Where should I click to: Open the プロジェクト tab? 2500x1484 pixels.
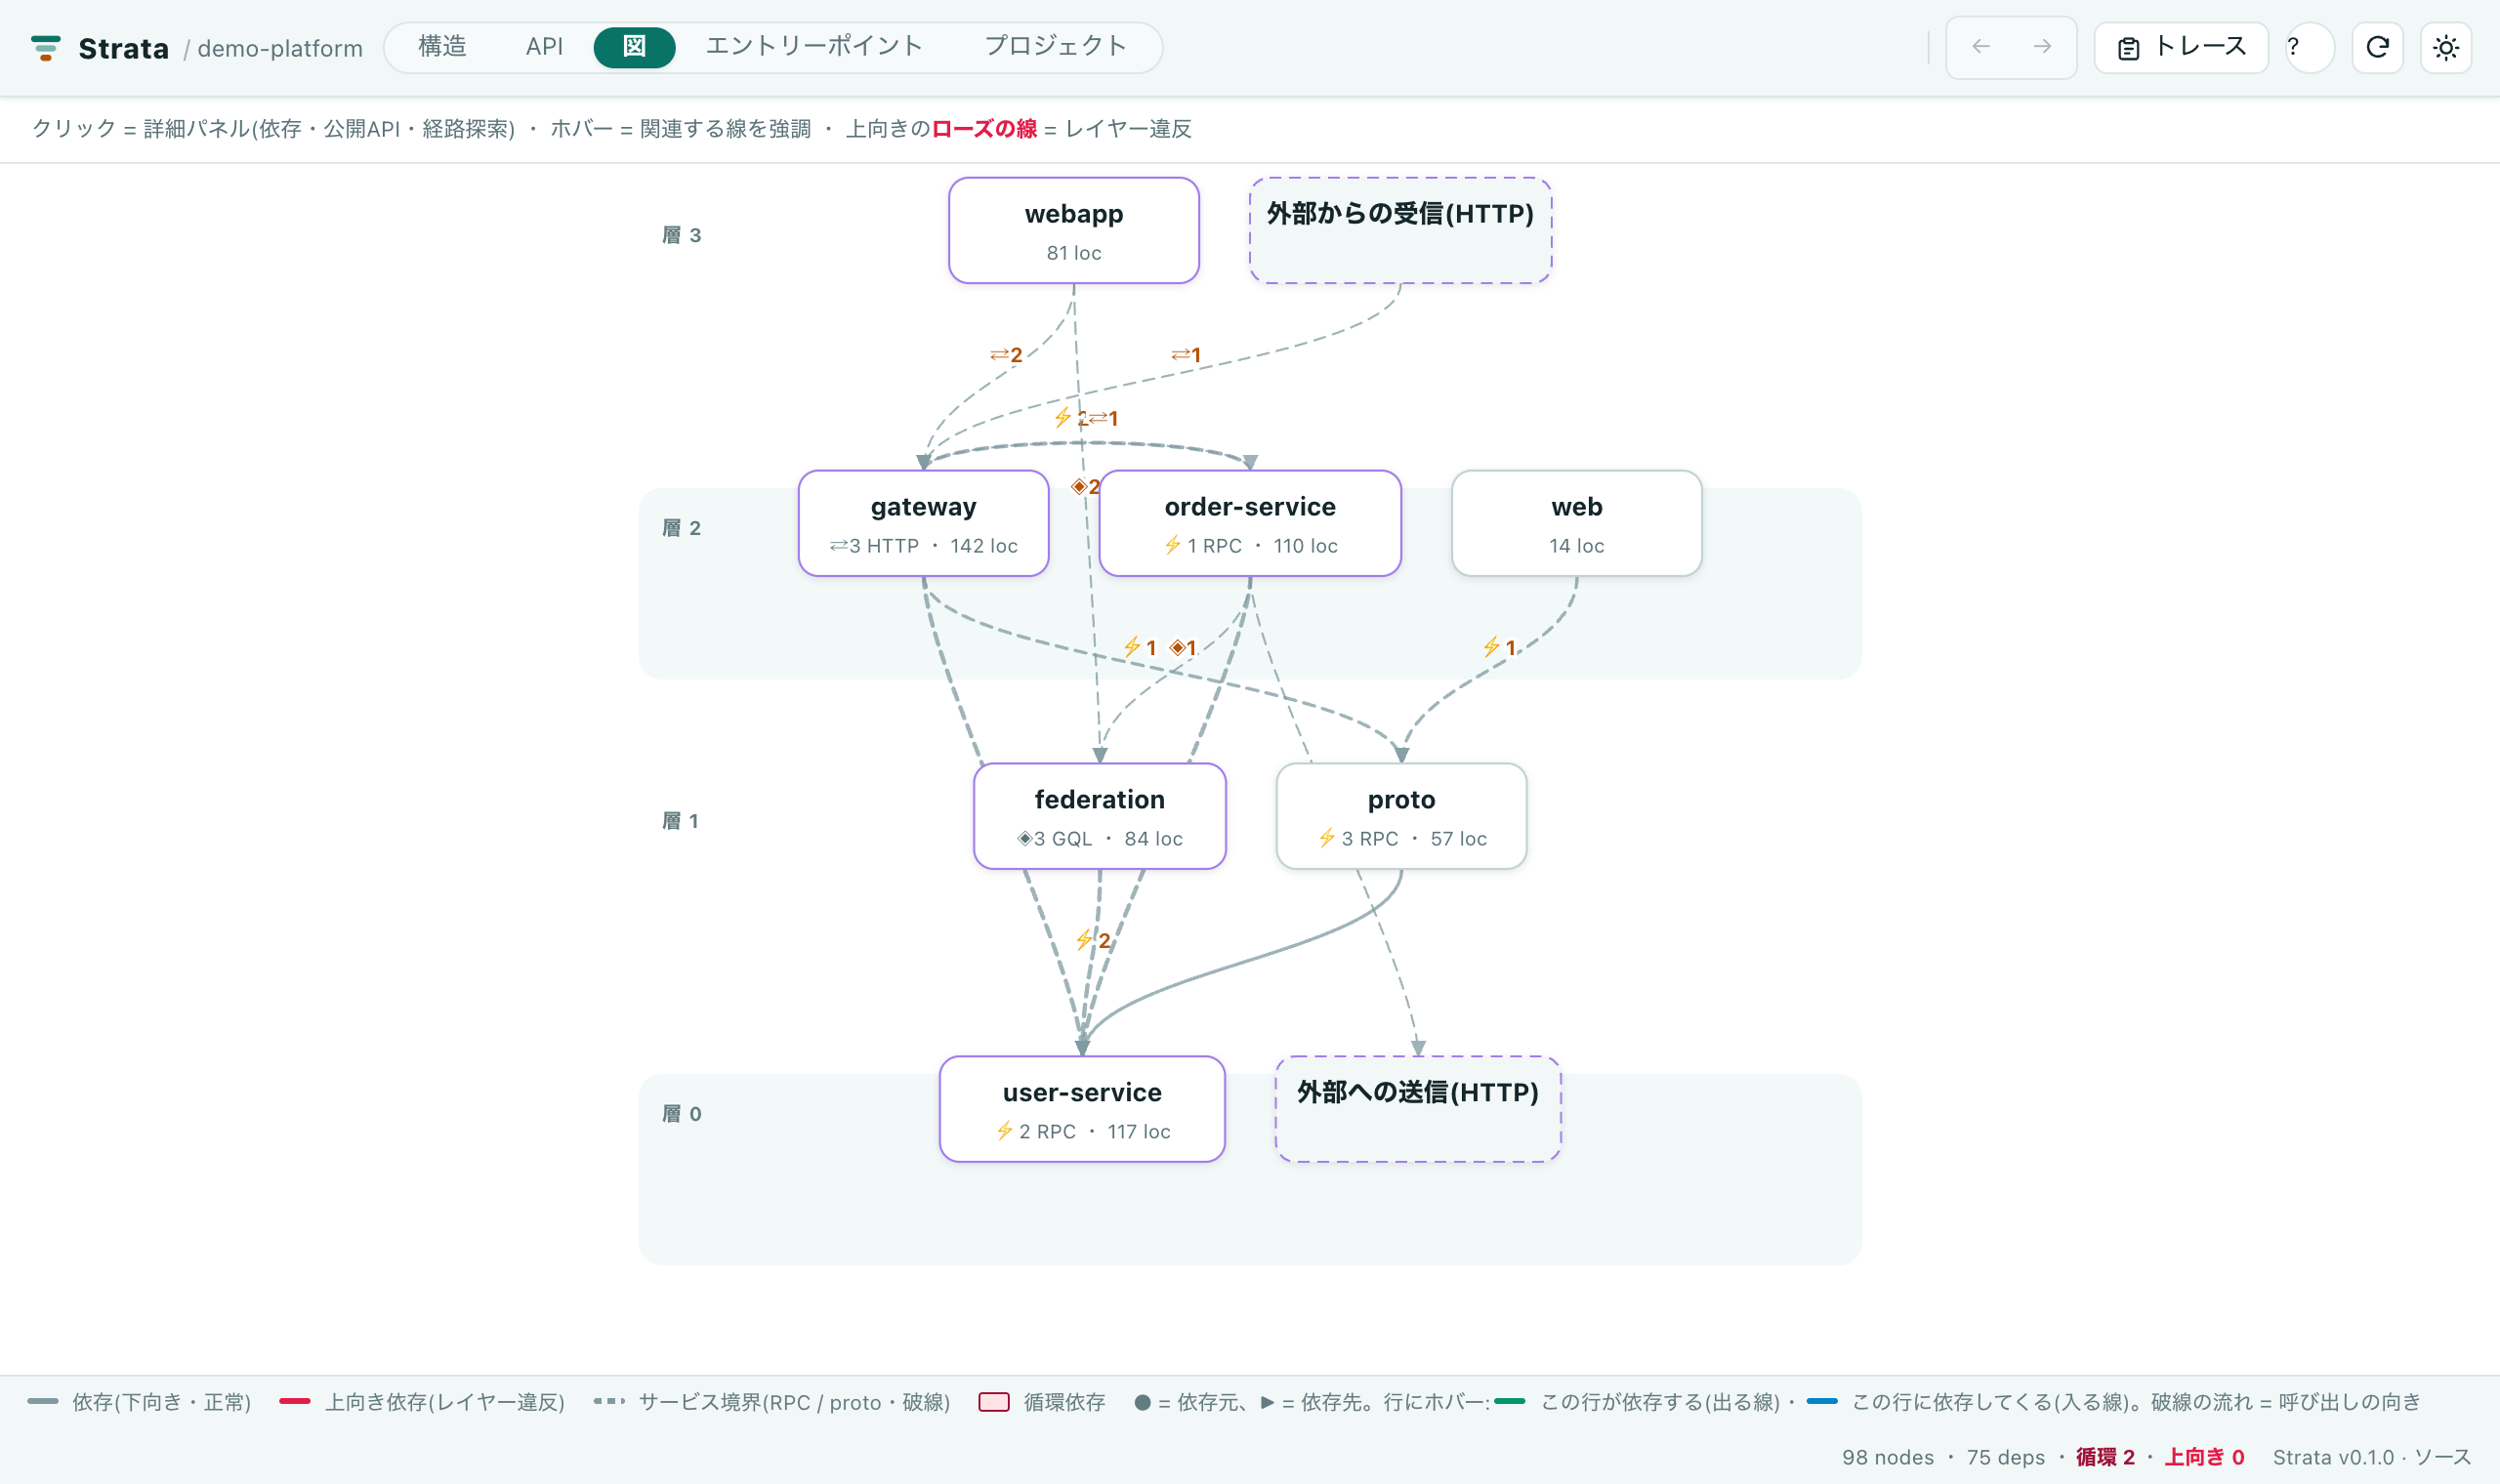point(1055,47)
